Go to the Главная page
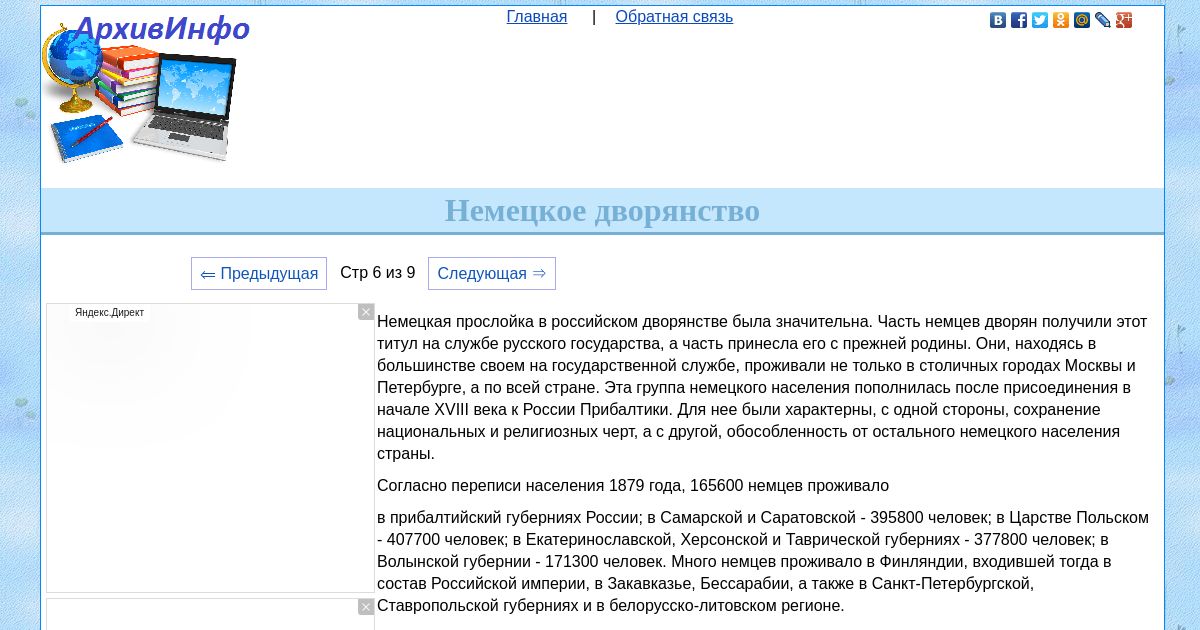The height and width of the screenshot is (630, 1200). 537,17
